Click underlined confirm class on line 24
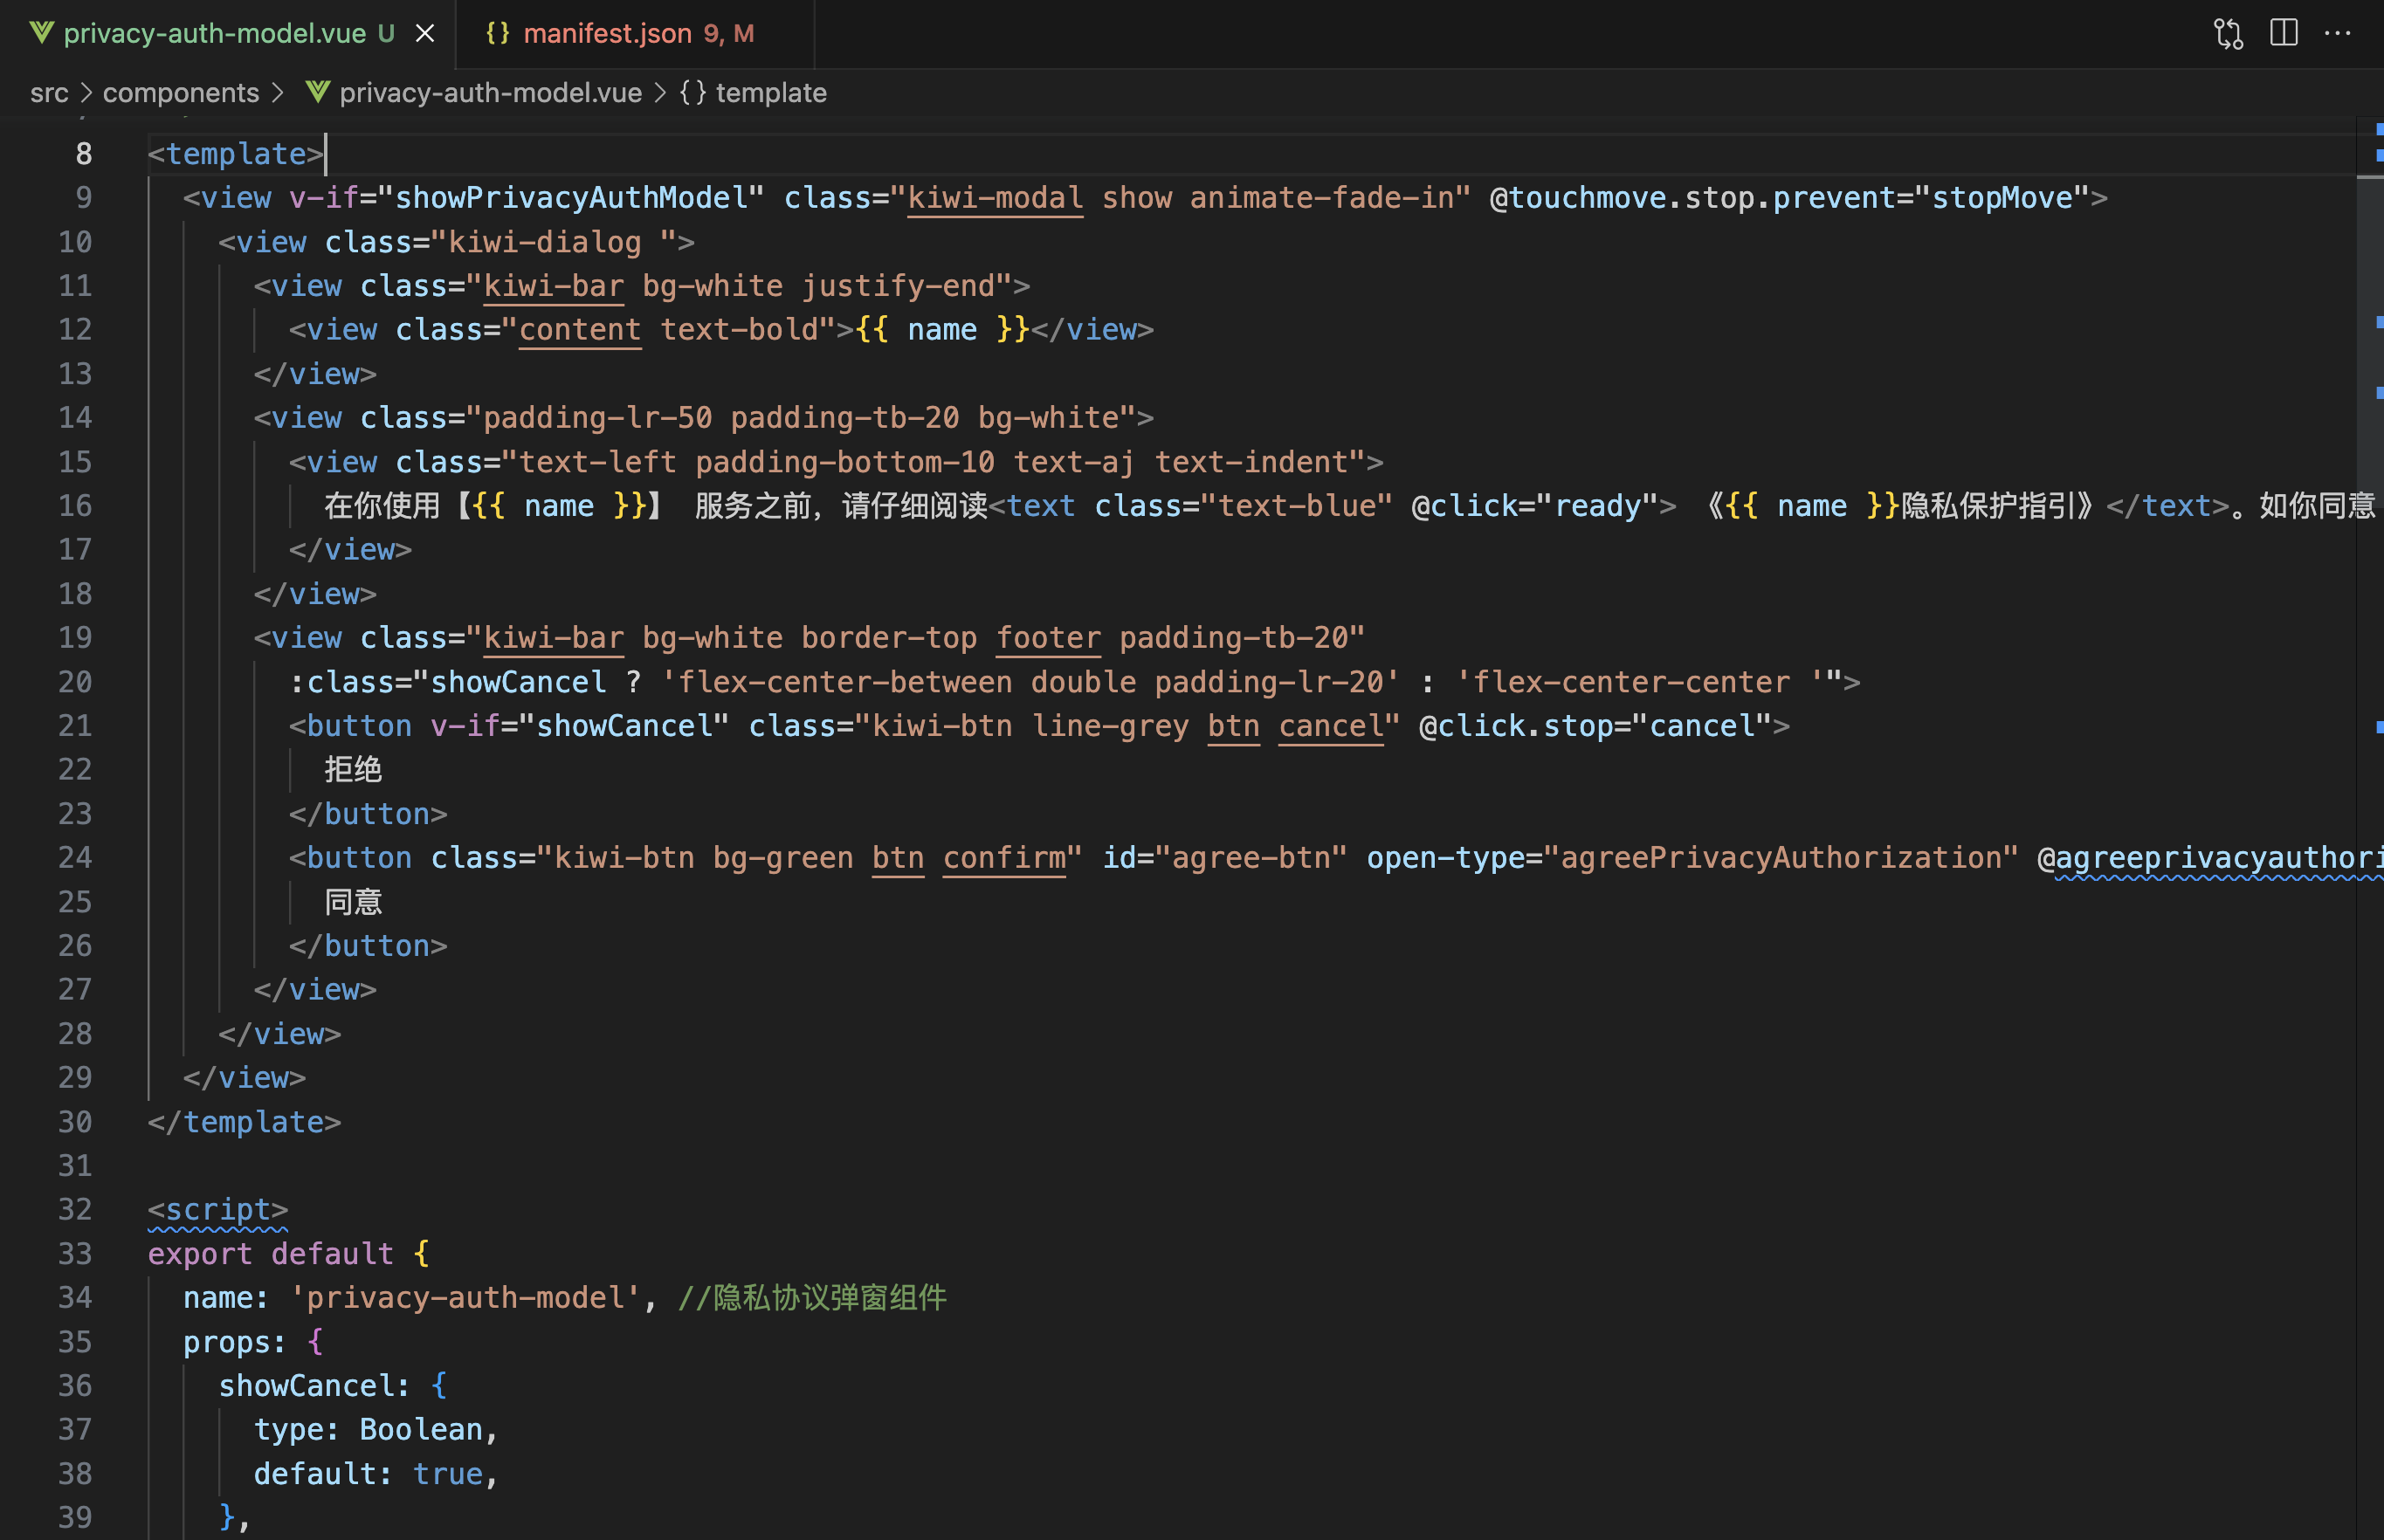The width and height of the screenshot is (2384, 1540). (1004, 858)
